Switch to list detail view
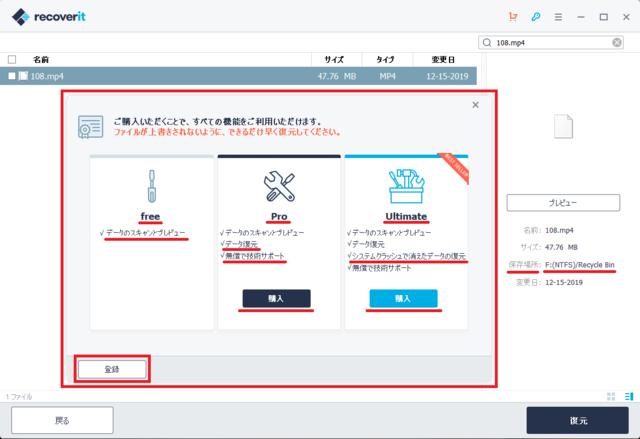Image resolution: width=640 pixels, height=439 pixels. point(627,398)
